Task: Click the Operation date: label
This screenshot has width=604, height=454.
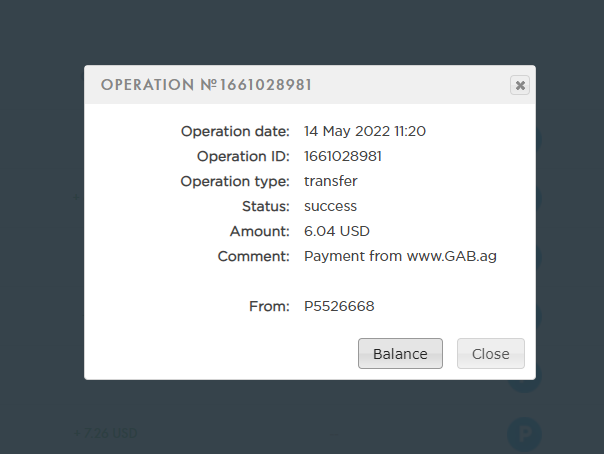Action: pos(235,131)
